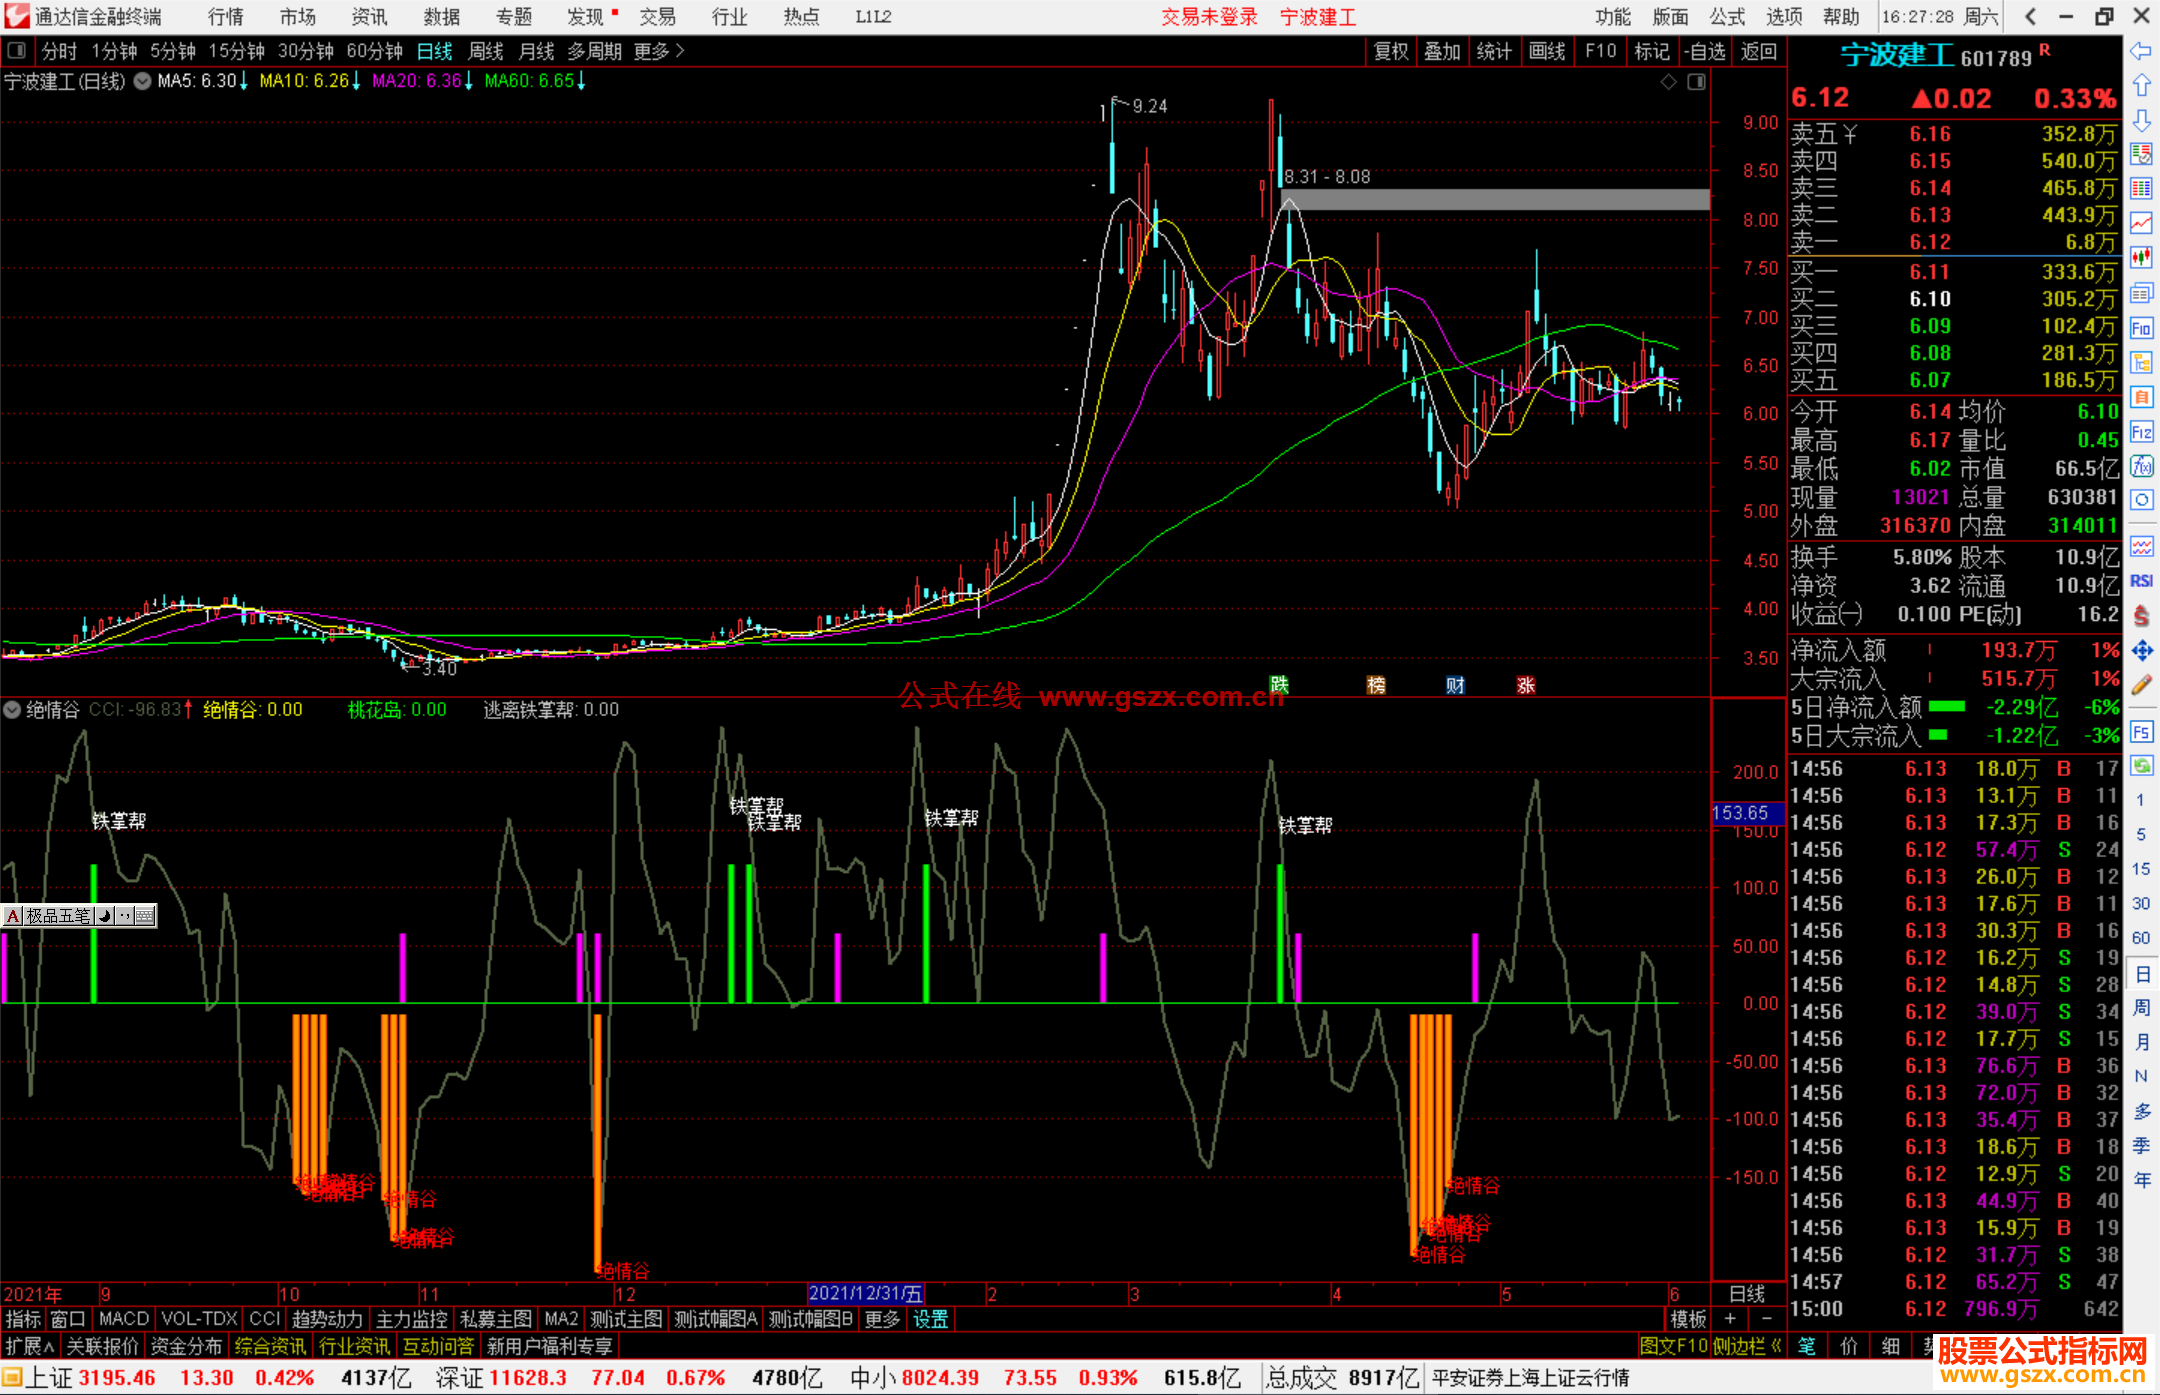Click the title bar left chevron back icon
2160x1395 pixels.
2030,16
